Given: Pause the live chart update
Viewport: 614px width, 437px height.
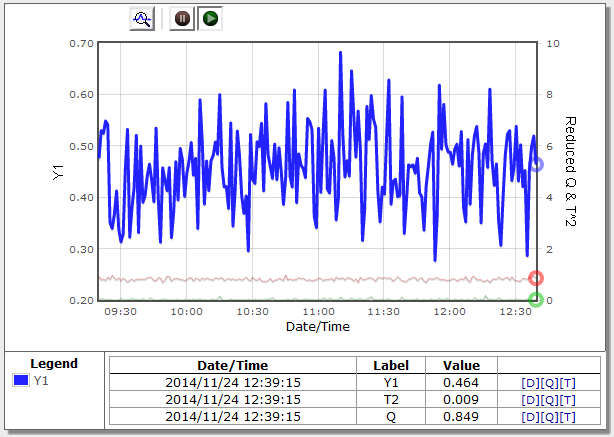Looking at the screenshot, I should point(182,18).
